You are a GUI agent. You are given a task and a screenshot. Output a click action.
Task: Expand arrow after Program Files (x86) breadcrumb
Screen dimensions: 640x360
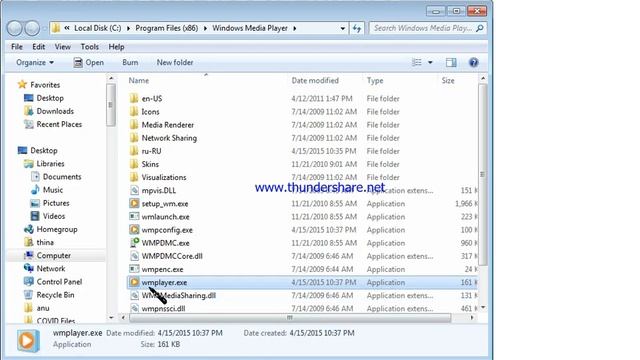click(205, 28)
